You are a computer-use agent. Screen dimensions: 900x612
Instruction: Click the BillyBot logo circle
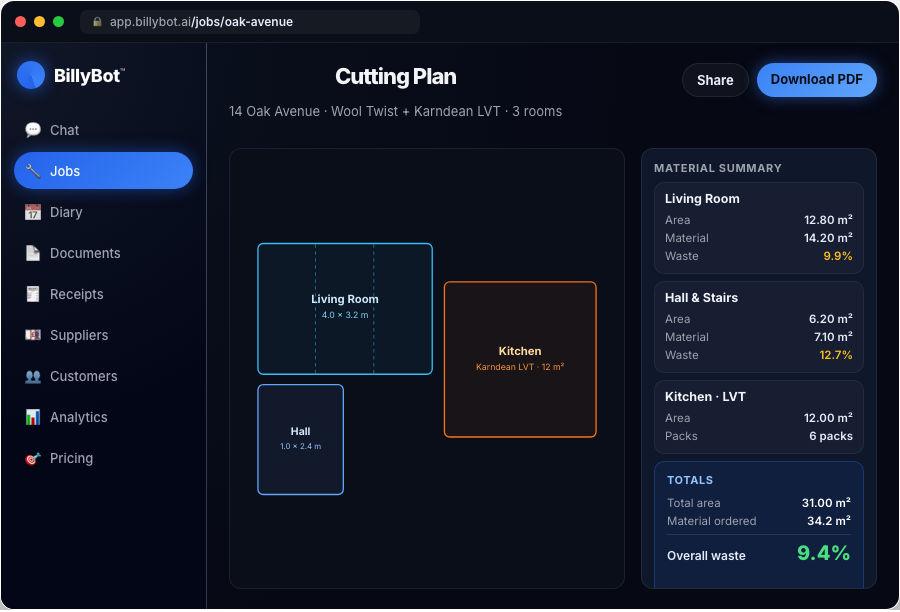click(x=31, y=75)
